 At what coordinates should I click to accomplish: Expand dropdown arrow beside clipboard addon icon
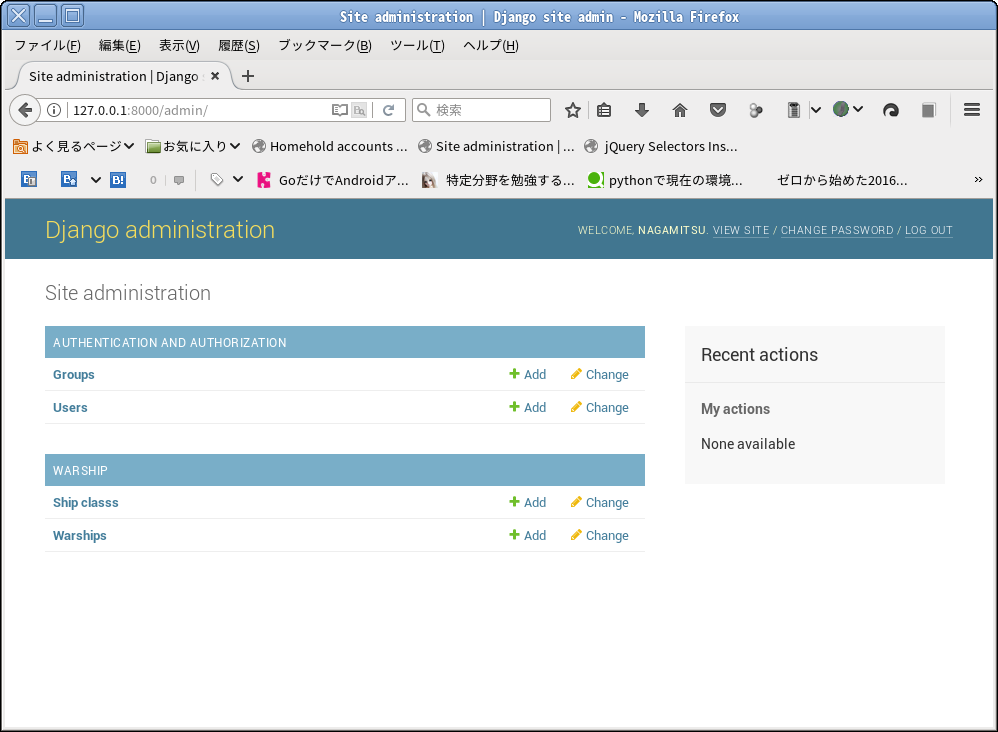pos(815,110)
